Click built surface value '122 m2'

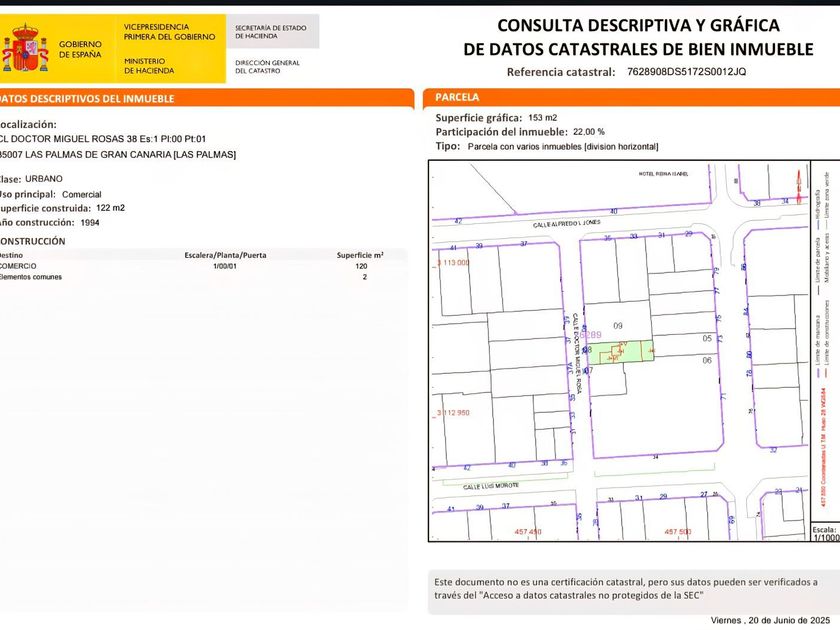coord(110,208)
